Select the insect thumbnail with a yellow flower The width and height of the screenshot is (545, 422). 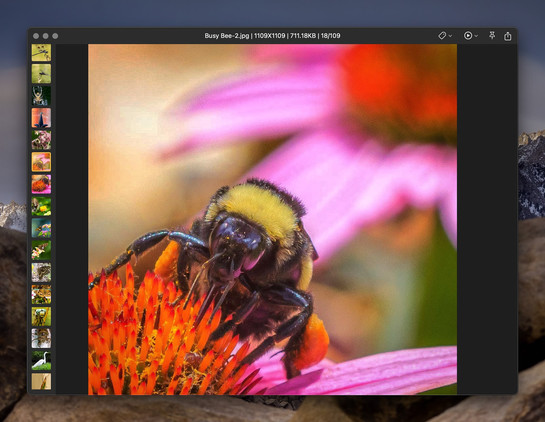click(41, 206)
